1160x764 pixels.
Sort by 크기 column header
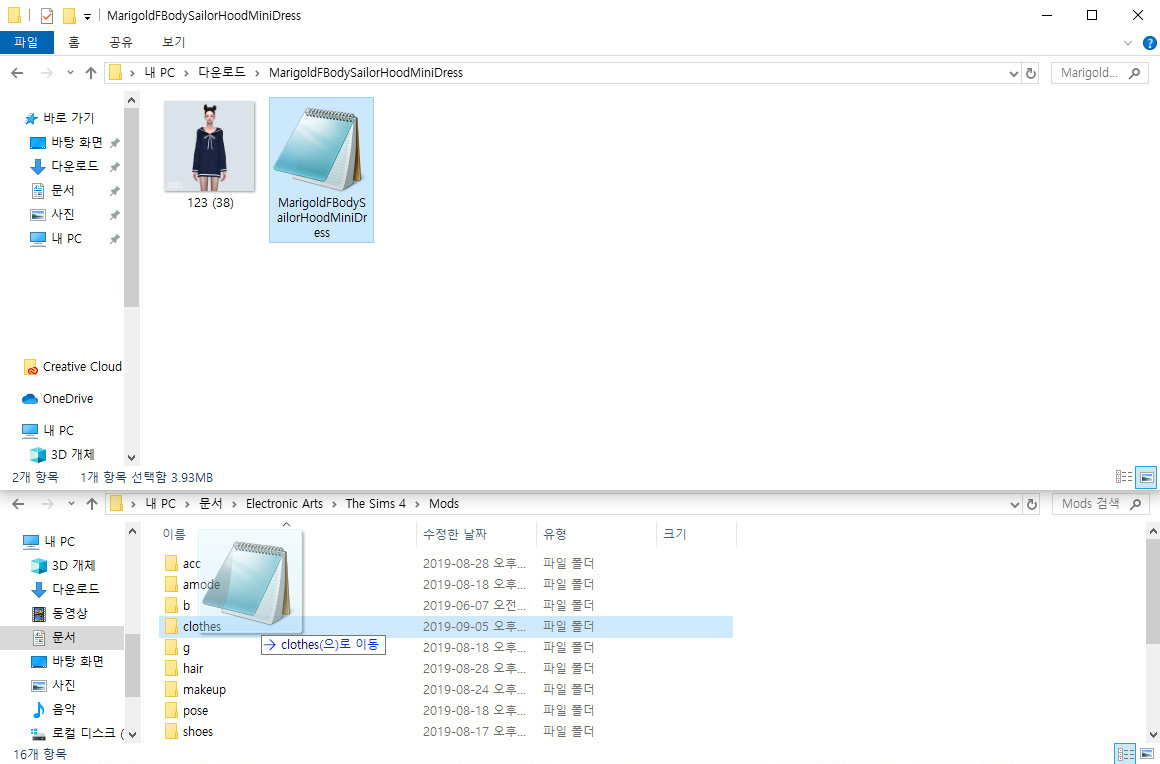[696, 534]
